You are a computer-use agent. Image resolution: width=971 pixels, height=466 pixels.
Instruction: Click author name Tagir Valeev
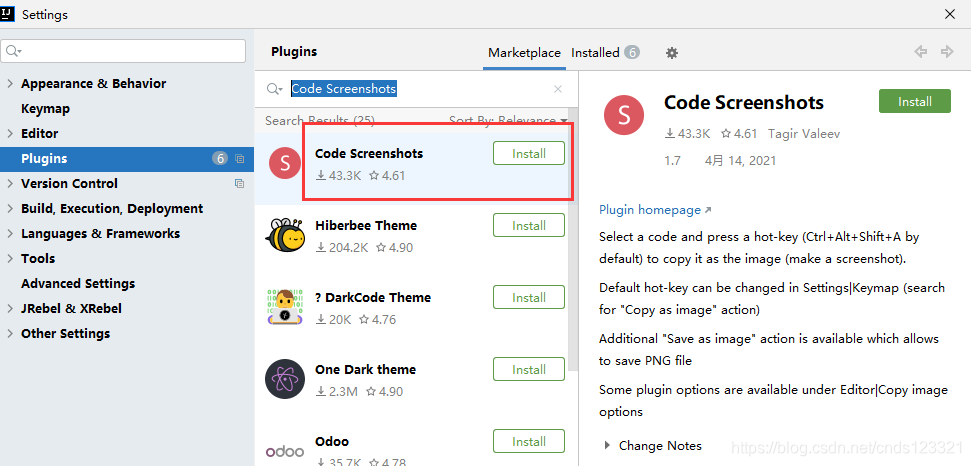pyautogui.click(x=804, y=134)
